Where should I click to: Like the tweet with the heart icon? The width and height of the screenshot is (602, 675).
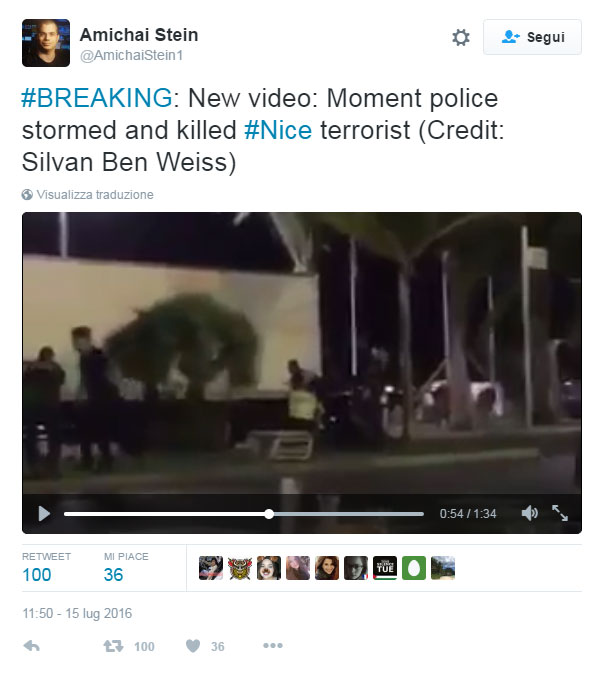(193, 646)
